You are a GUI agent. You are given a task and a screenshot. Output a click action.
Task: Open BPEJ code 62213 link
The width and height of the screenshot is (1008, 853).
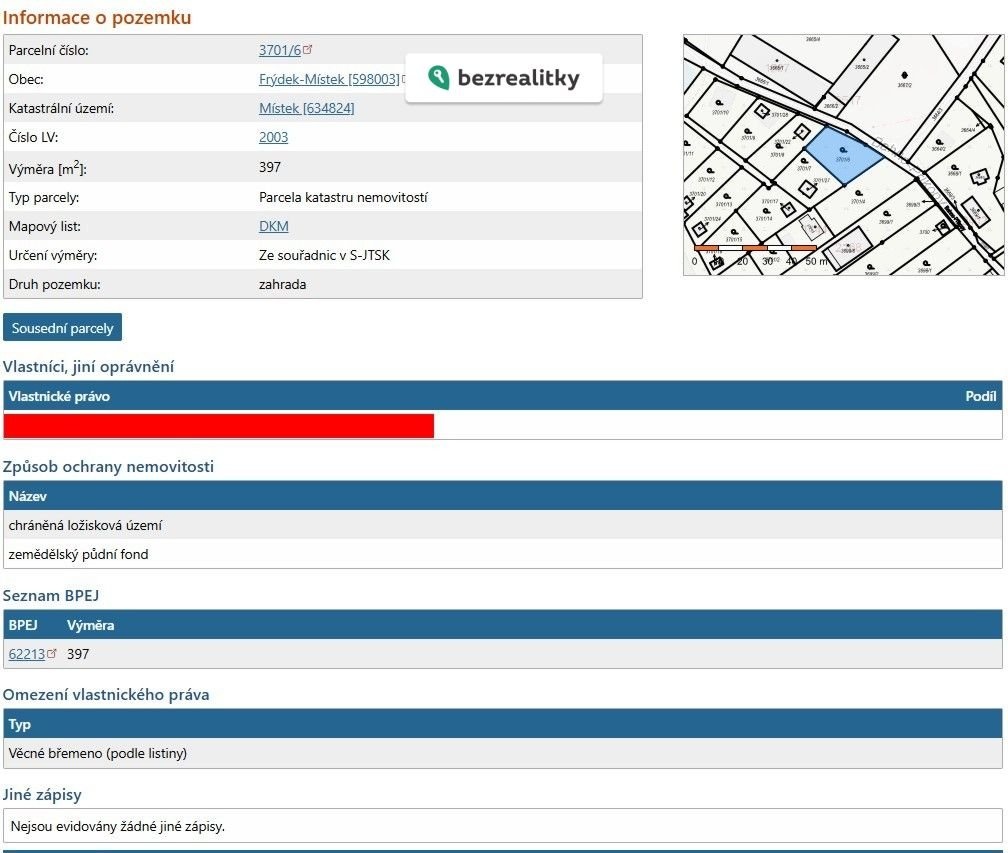tap(27, 654)
